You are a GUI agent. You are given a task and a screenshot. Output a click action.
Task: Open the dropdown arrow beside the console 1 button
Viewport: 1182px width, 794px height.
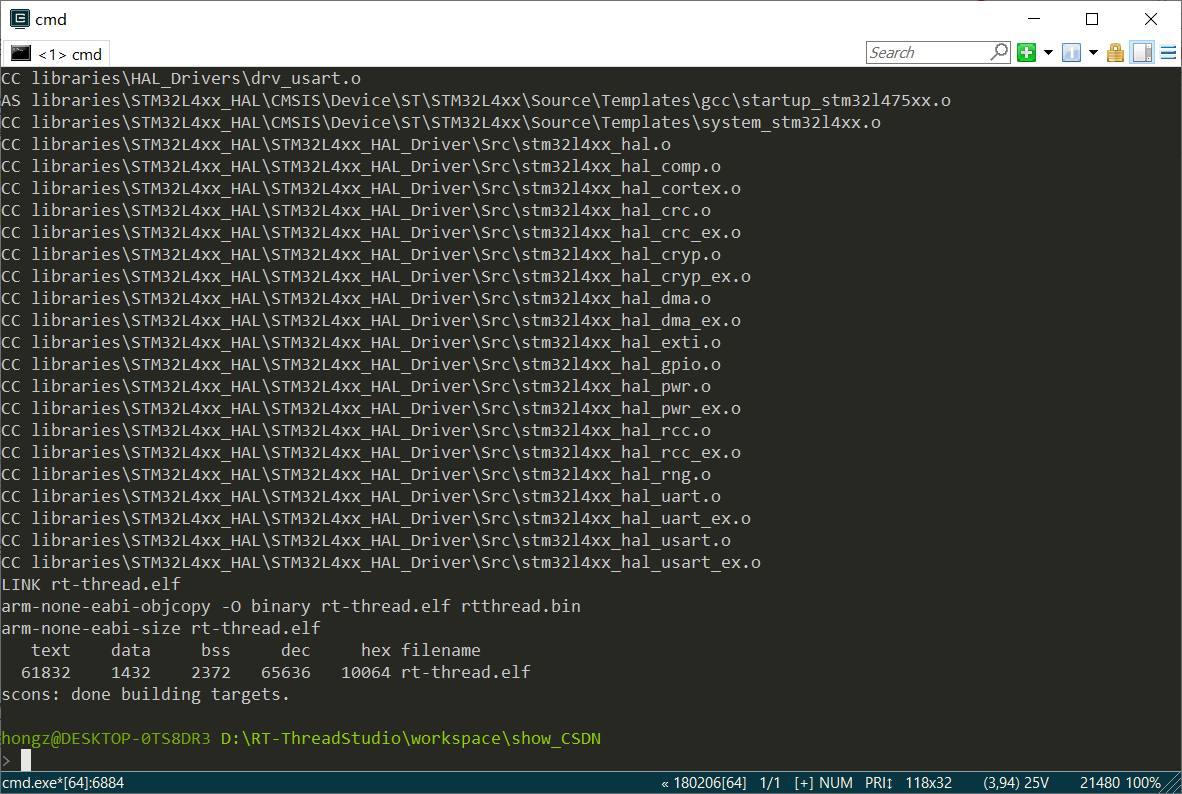pos(1094,51)
